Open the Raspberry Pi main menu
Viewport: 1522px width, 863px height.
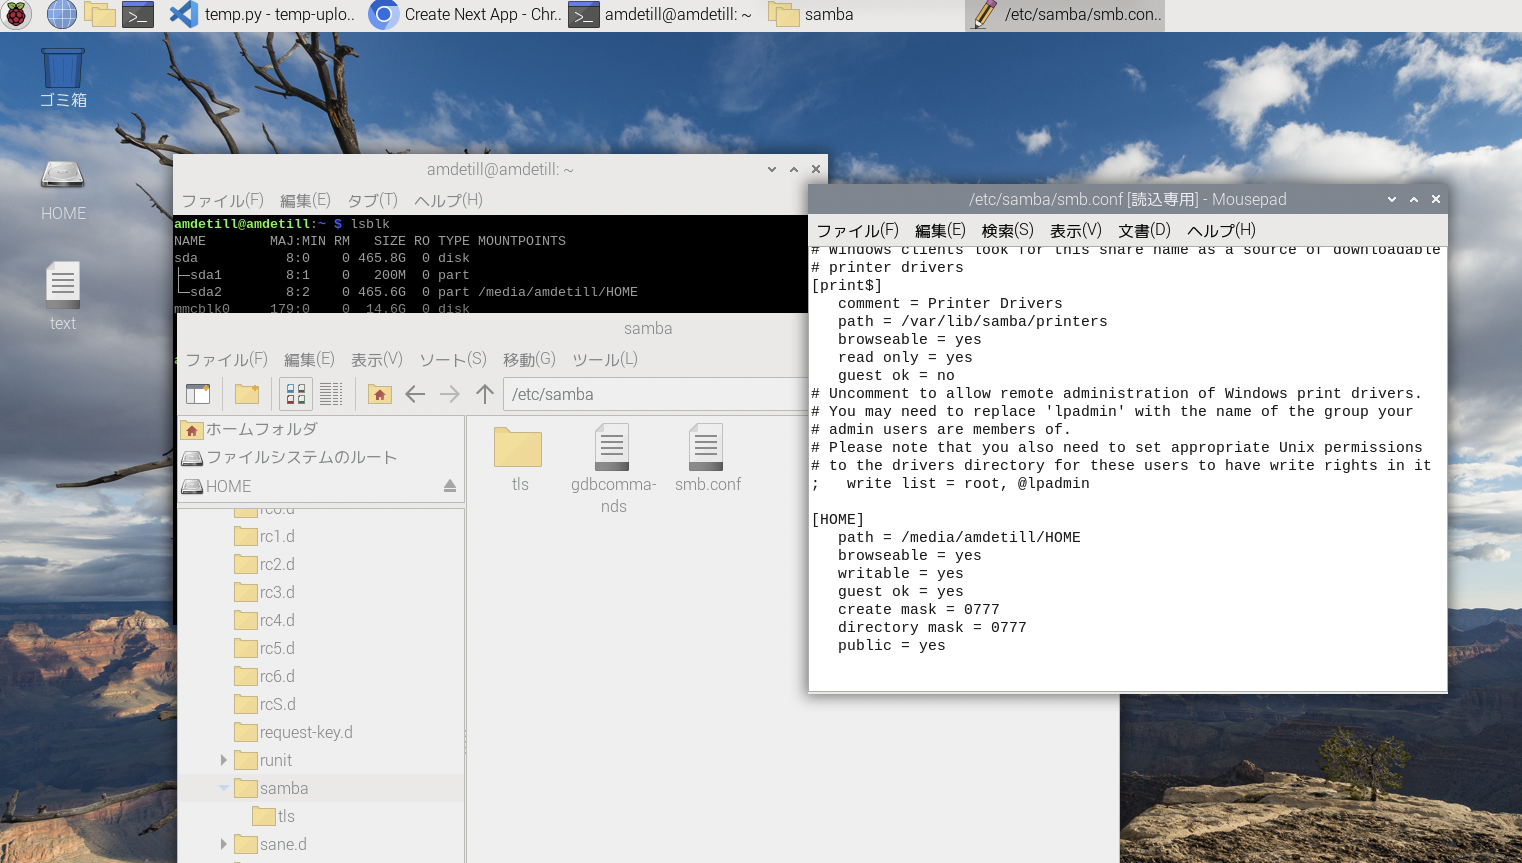(16, 14)
